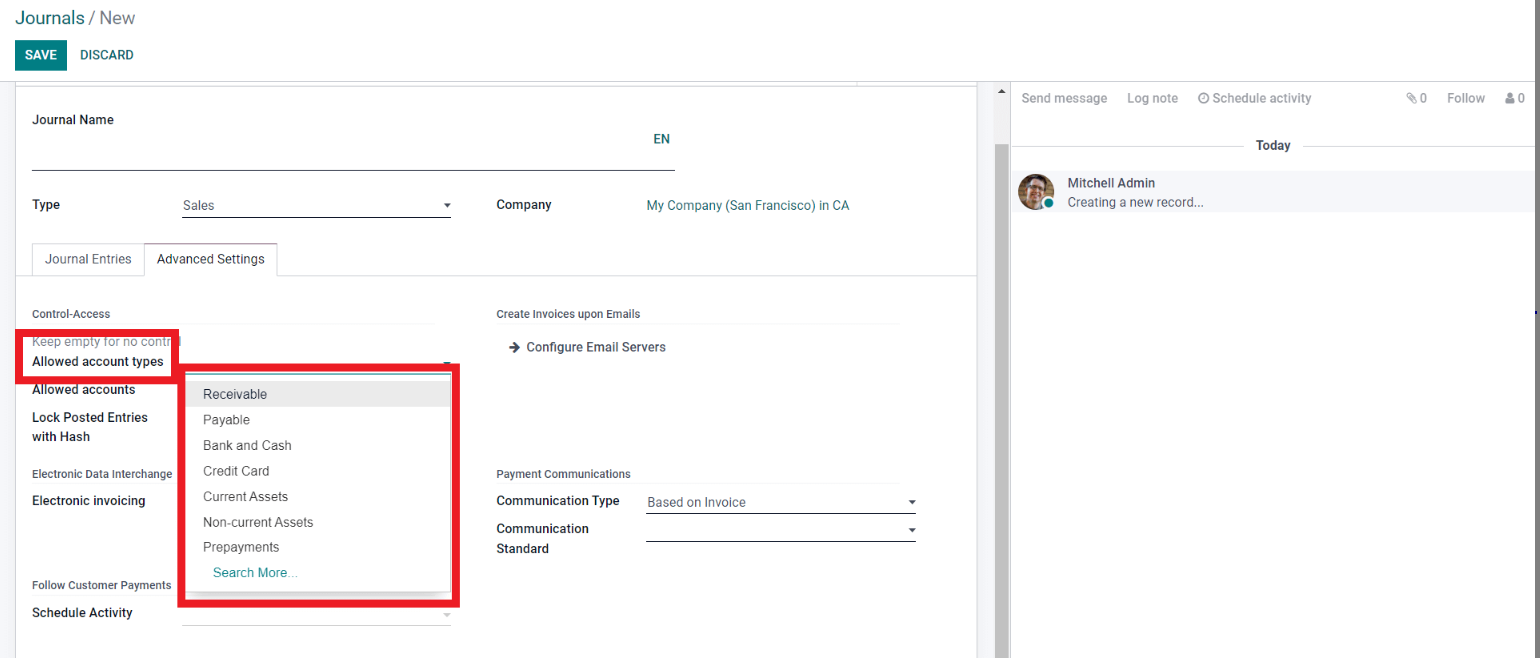Save the new journal record
Screen dimensions: 1540x658
point(40,55)
